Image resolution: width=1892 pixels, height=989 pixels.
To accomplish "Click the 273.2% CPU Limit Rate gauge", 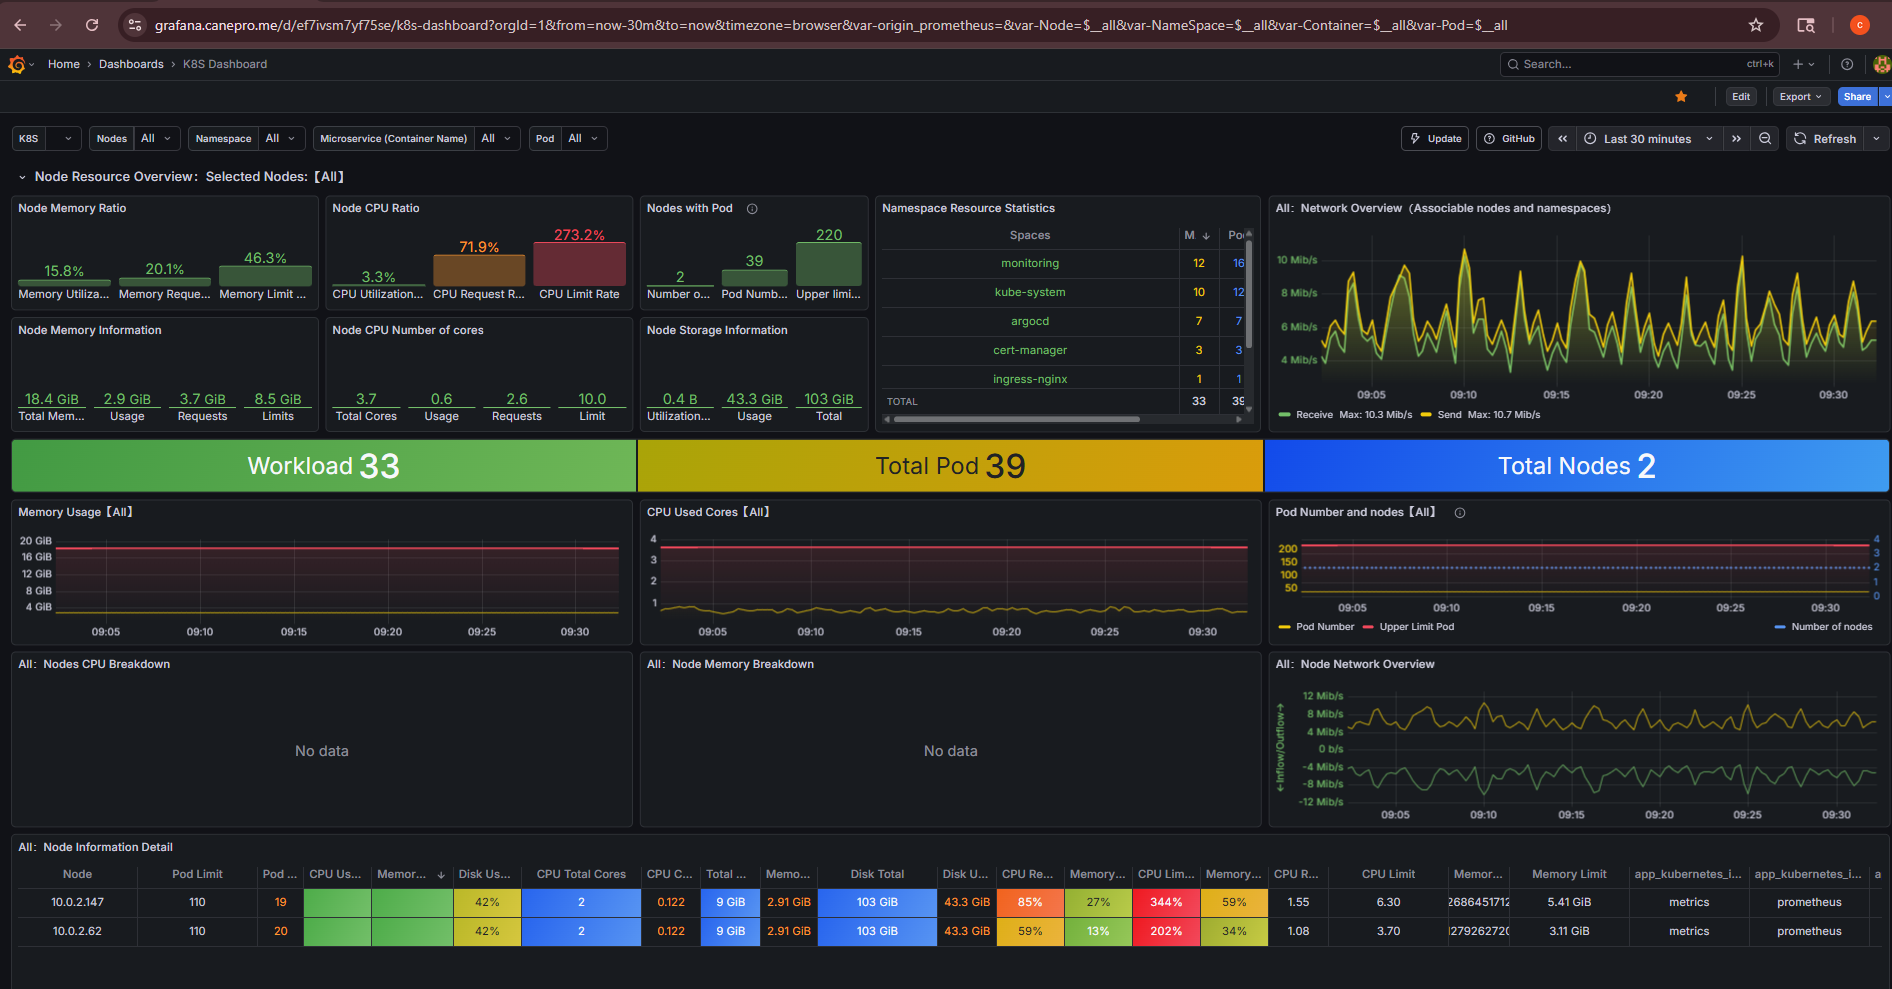I will coord(579,264).
